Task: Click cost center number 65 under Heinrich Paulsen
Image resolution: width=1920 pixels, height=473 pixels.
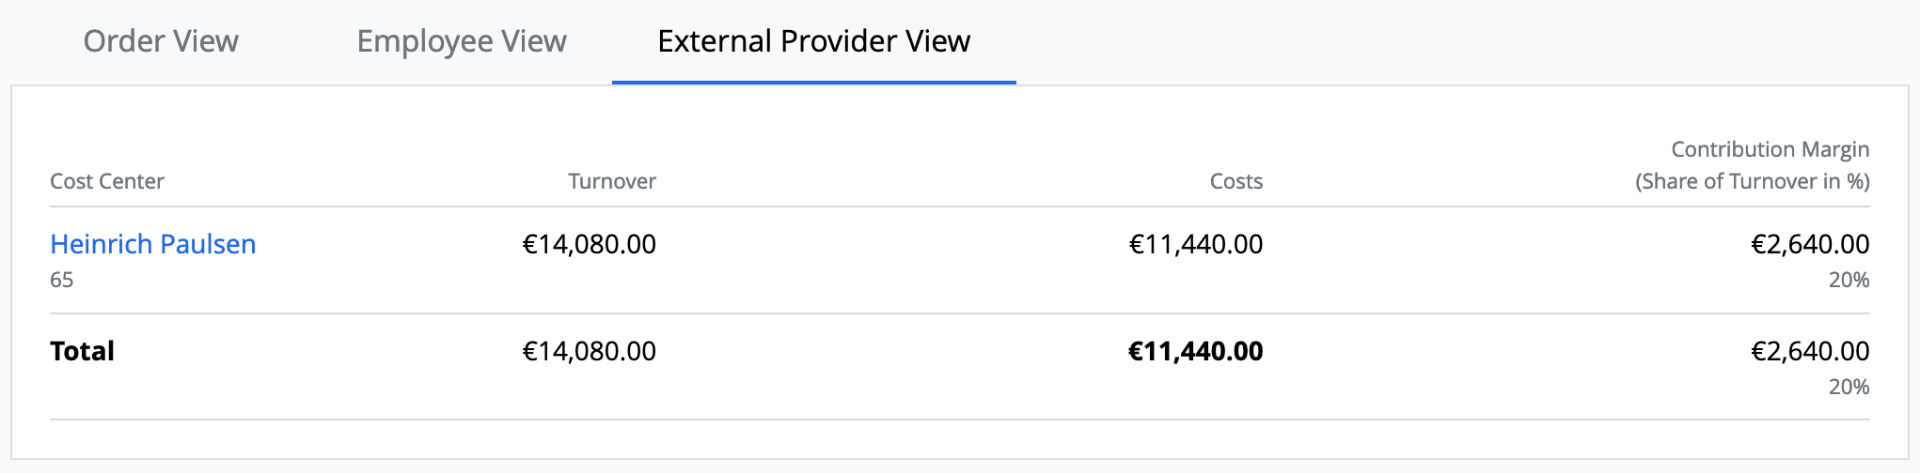Action: point(62,280)
